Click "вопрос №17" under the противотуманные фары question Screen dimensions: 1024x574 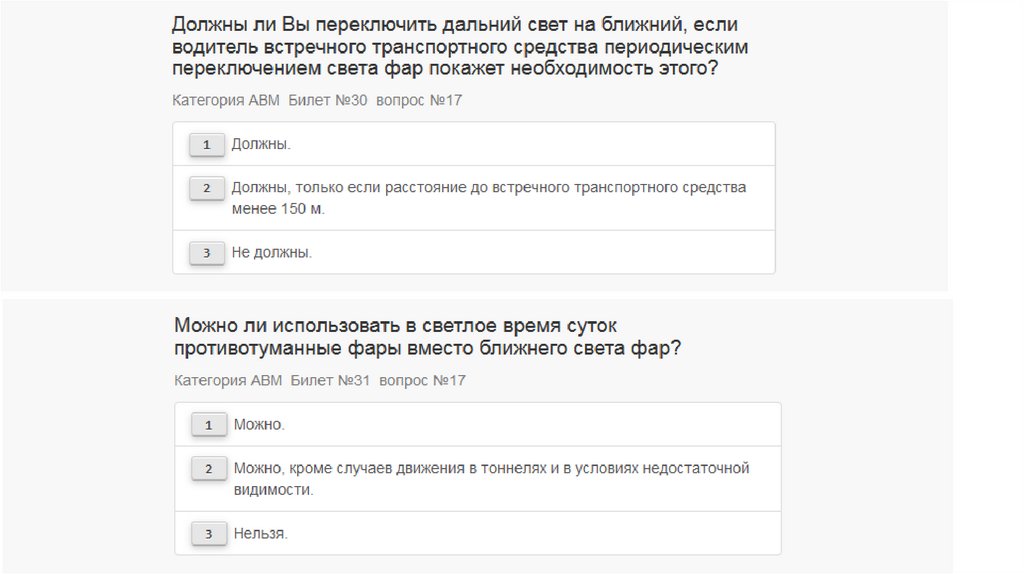tap(422, 380)
